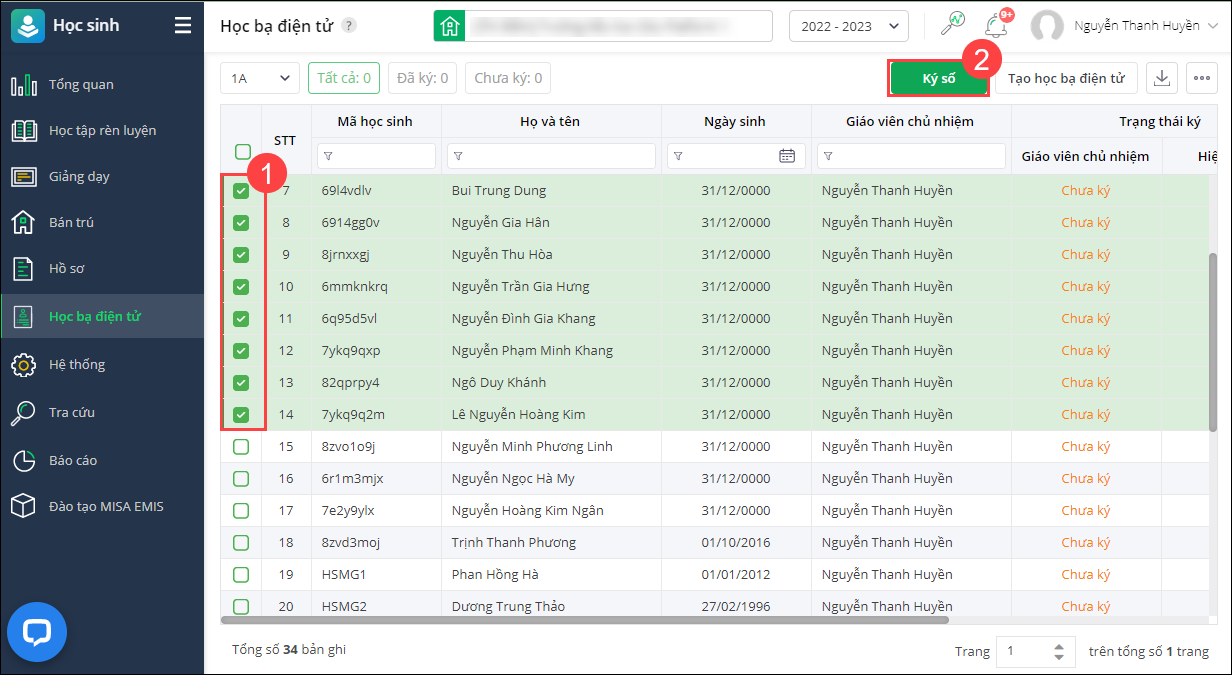Click the Trang page number field
The image size is (1232, 675).
pyautogui.click(x=1026, y=652)
